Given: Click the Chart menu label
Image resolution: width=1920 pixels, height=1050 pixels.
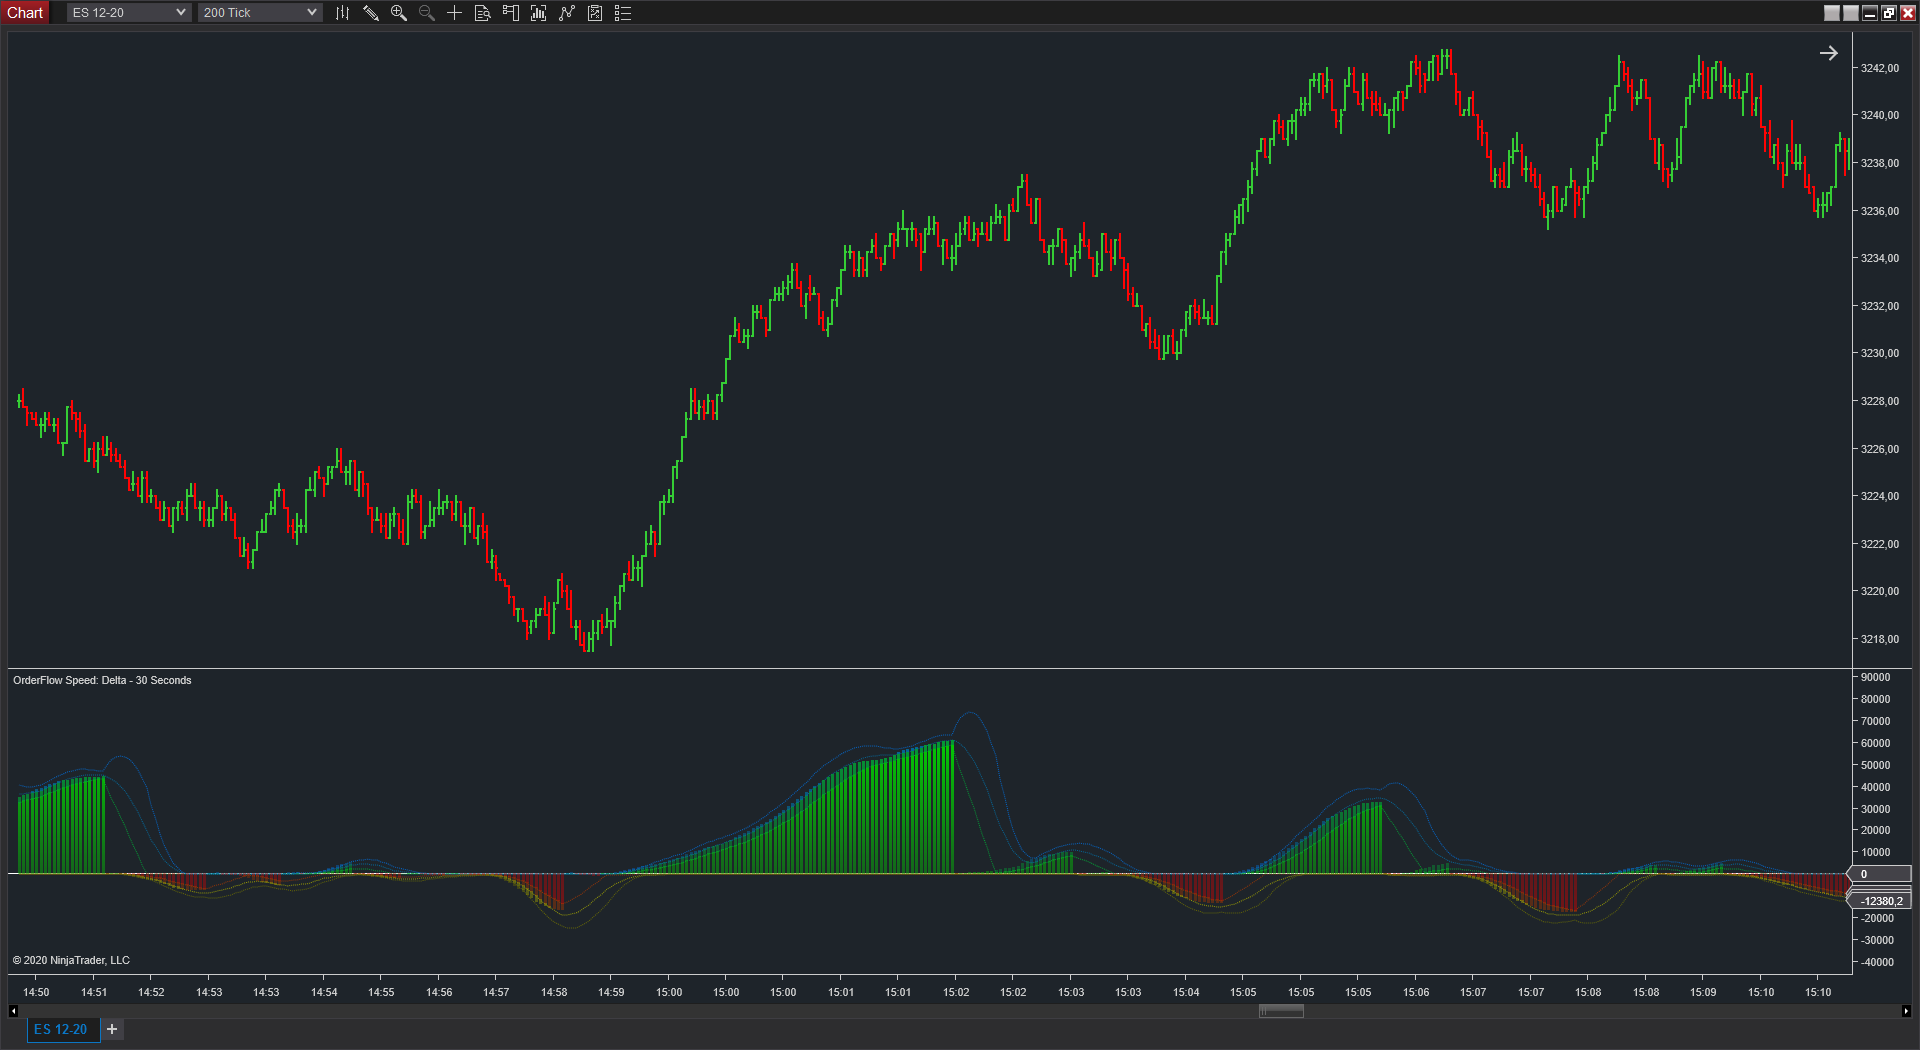Looking at the screenshot, I should (25, 13).
